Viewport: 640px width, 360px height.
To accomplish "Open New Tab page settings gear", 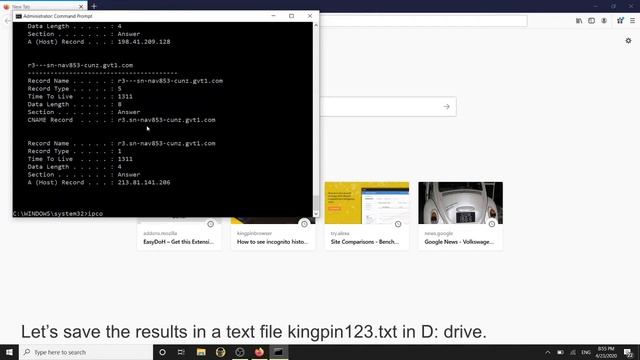I will coord(628,41).
